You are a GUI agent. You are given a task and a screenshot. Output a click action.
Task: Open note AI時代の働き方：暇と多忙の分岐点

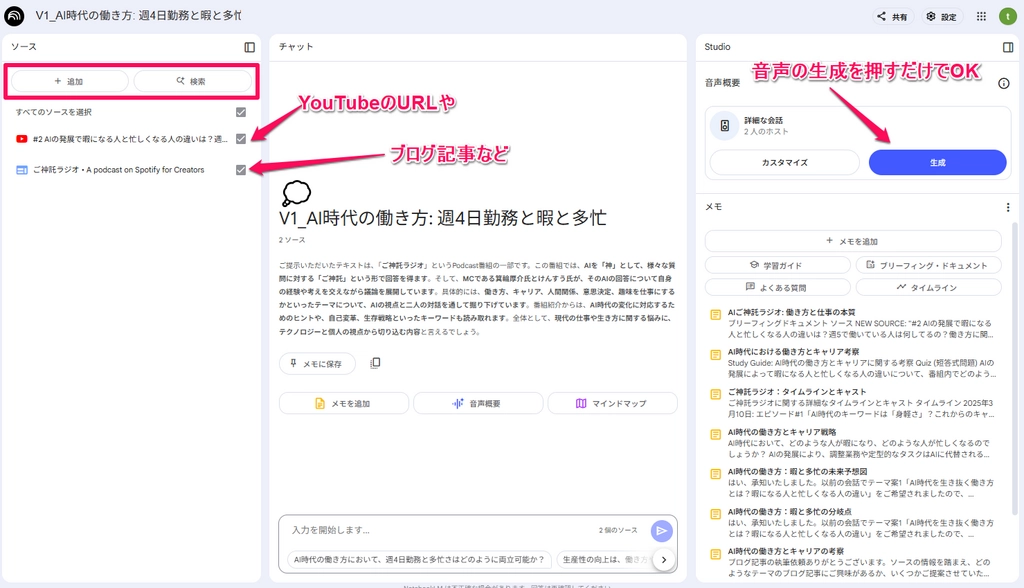coord(852,522)
